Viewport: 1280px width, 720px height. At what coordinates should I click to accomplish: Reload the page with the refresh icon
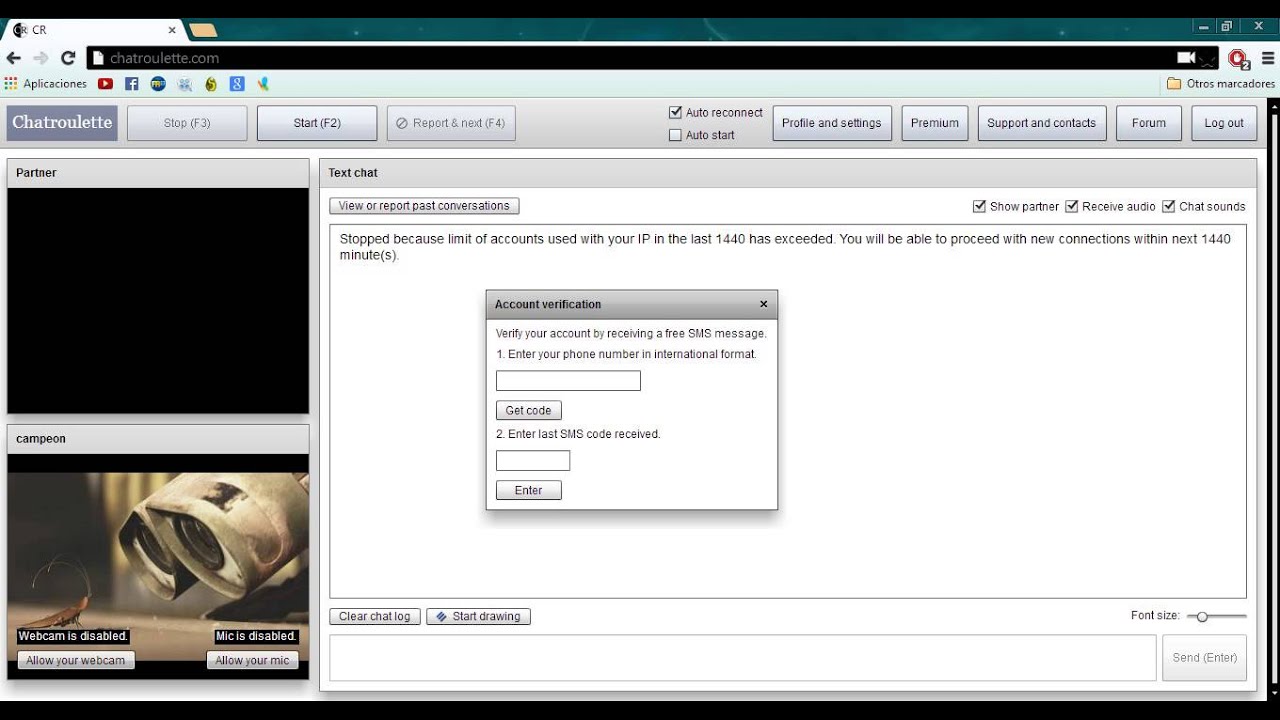pos(68,58)
